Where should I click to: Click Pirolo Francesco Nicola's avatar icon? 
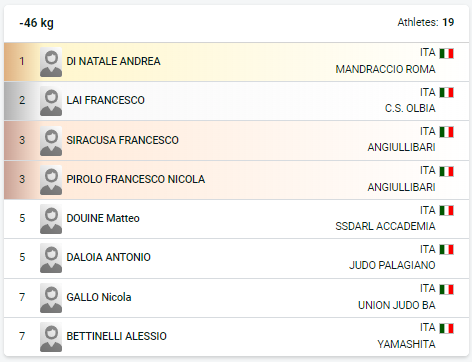[x=51, y=180]
